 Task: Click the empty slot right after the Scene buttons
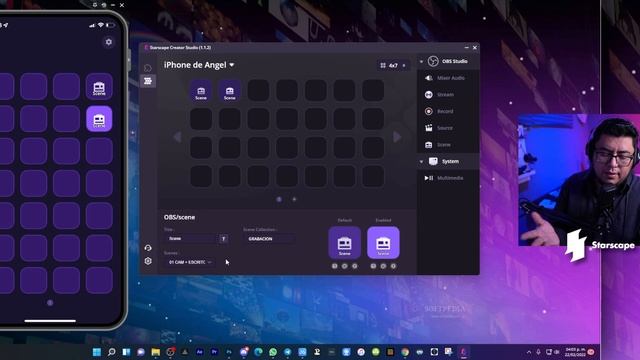(258, 91)
